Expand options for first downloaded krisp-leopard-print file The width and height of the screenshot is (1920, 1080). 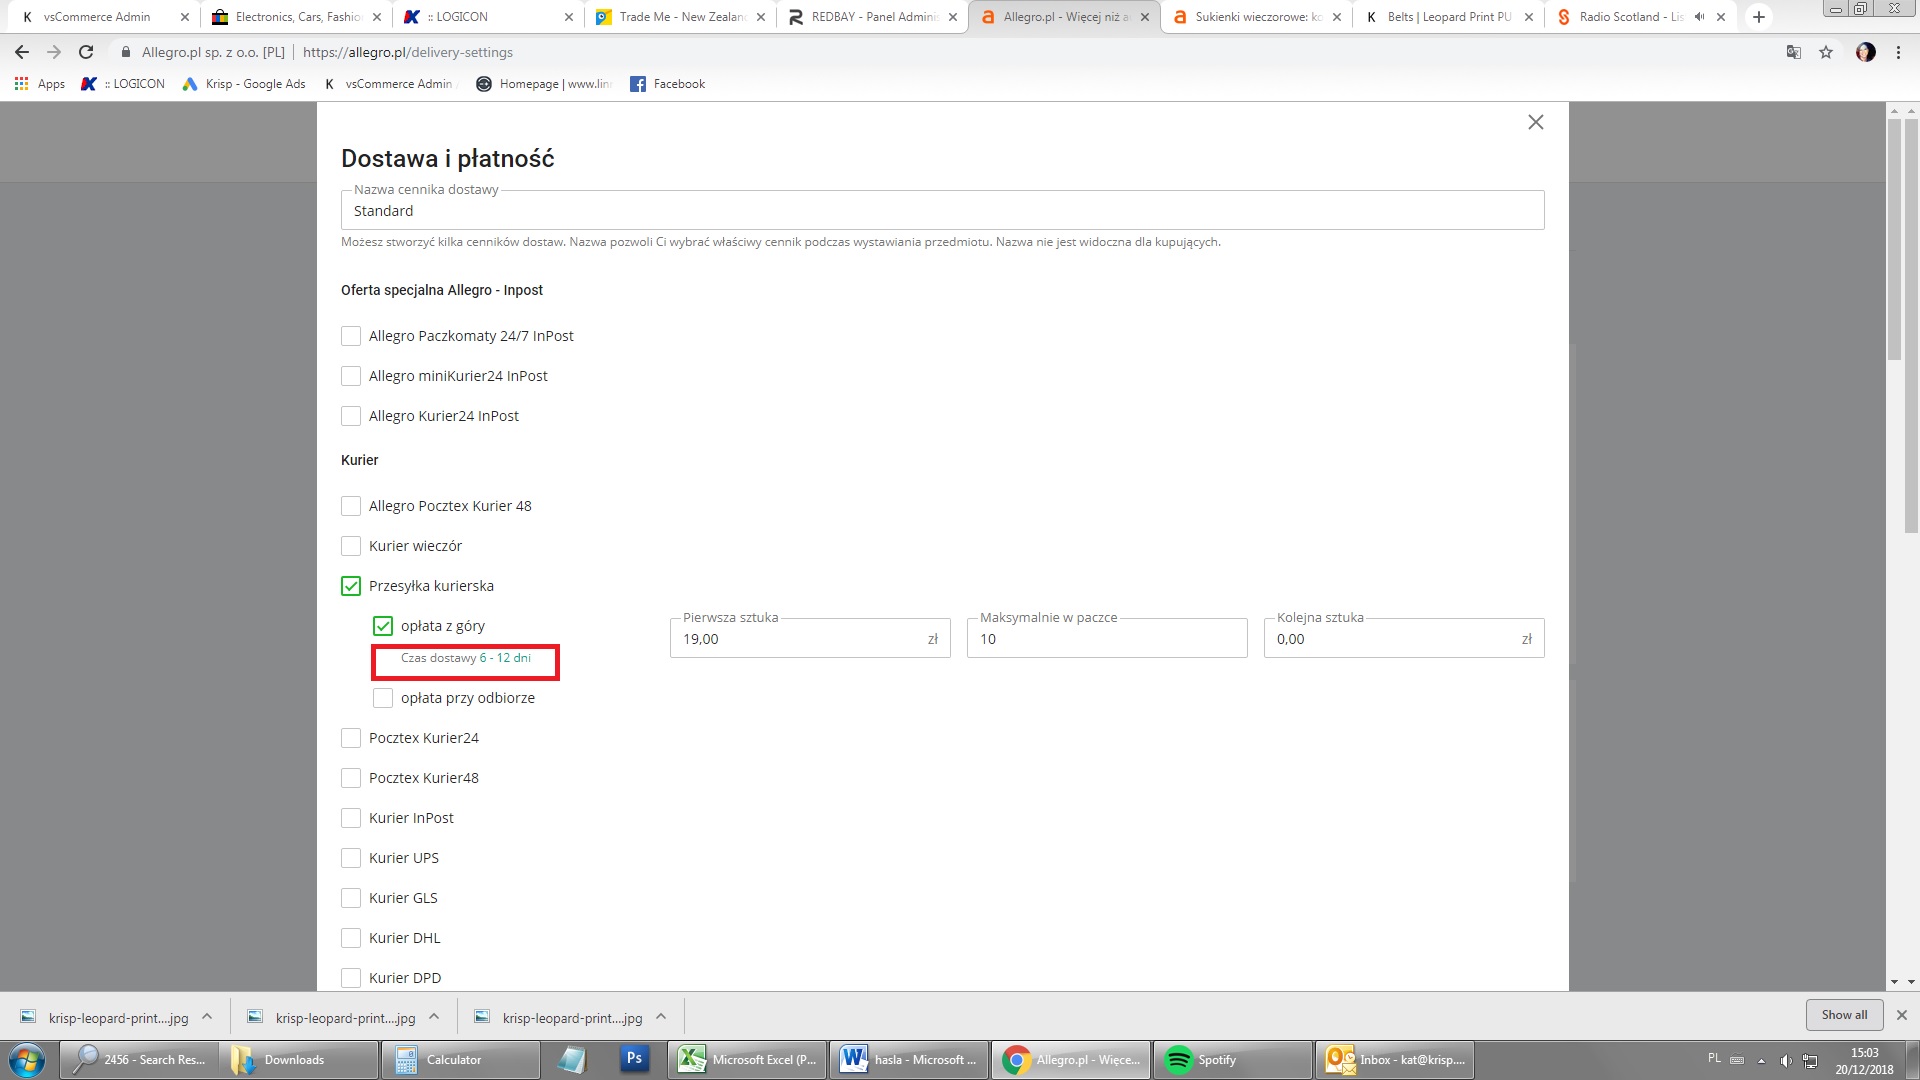[x=207, y=1017]
